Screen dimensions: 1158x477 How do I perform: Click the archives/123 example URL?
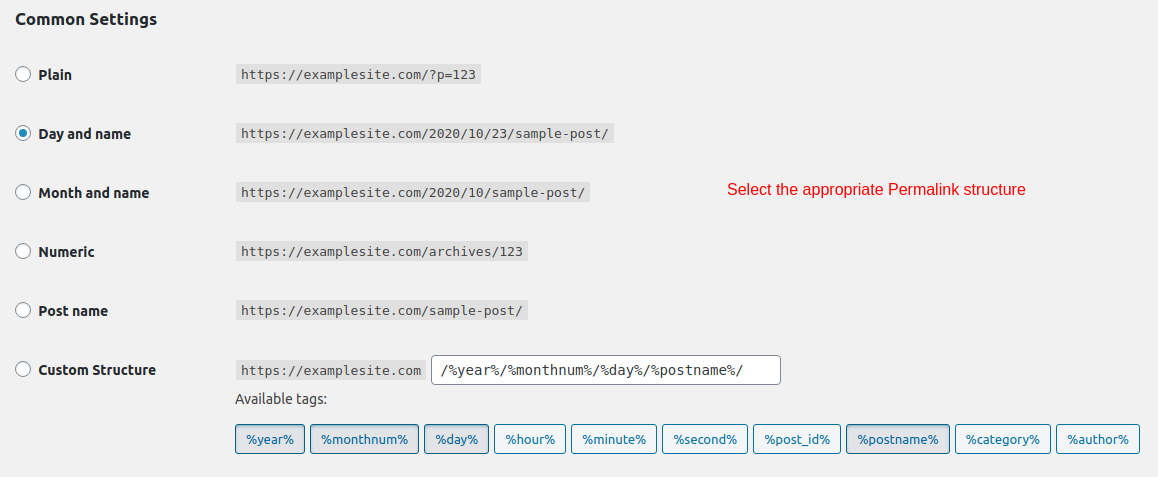pos(382,252)
